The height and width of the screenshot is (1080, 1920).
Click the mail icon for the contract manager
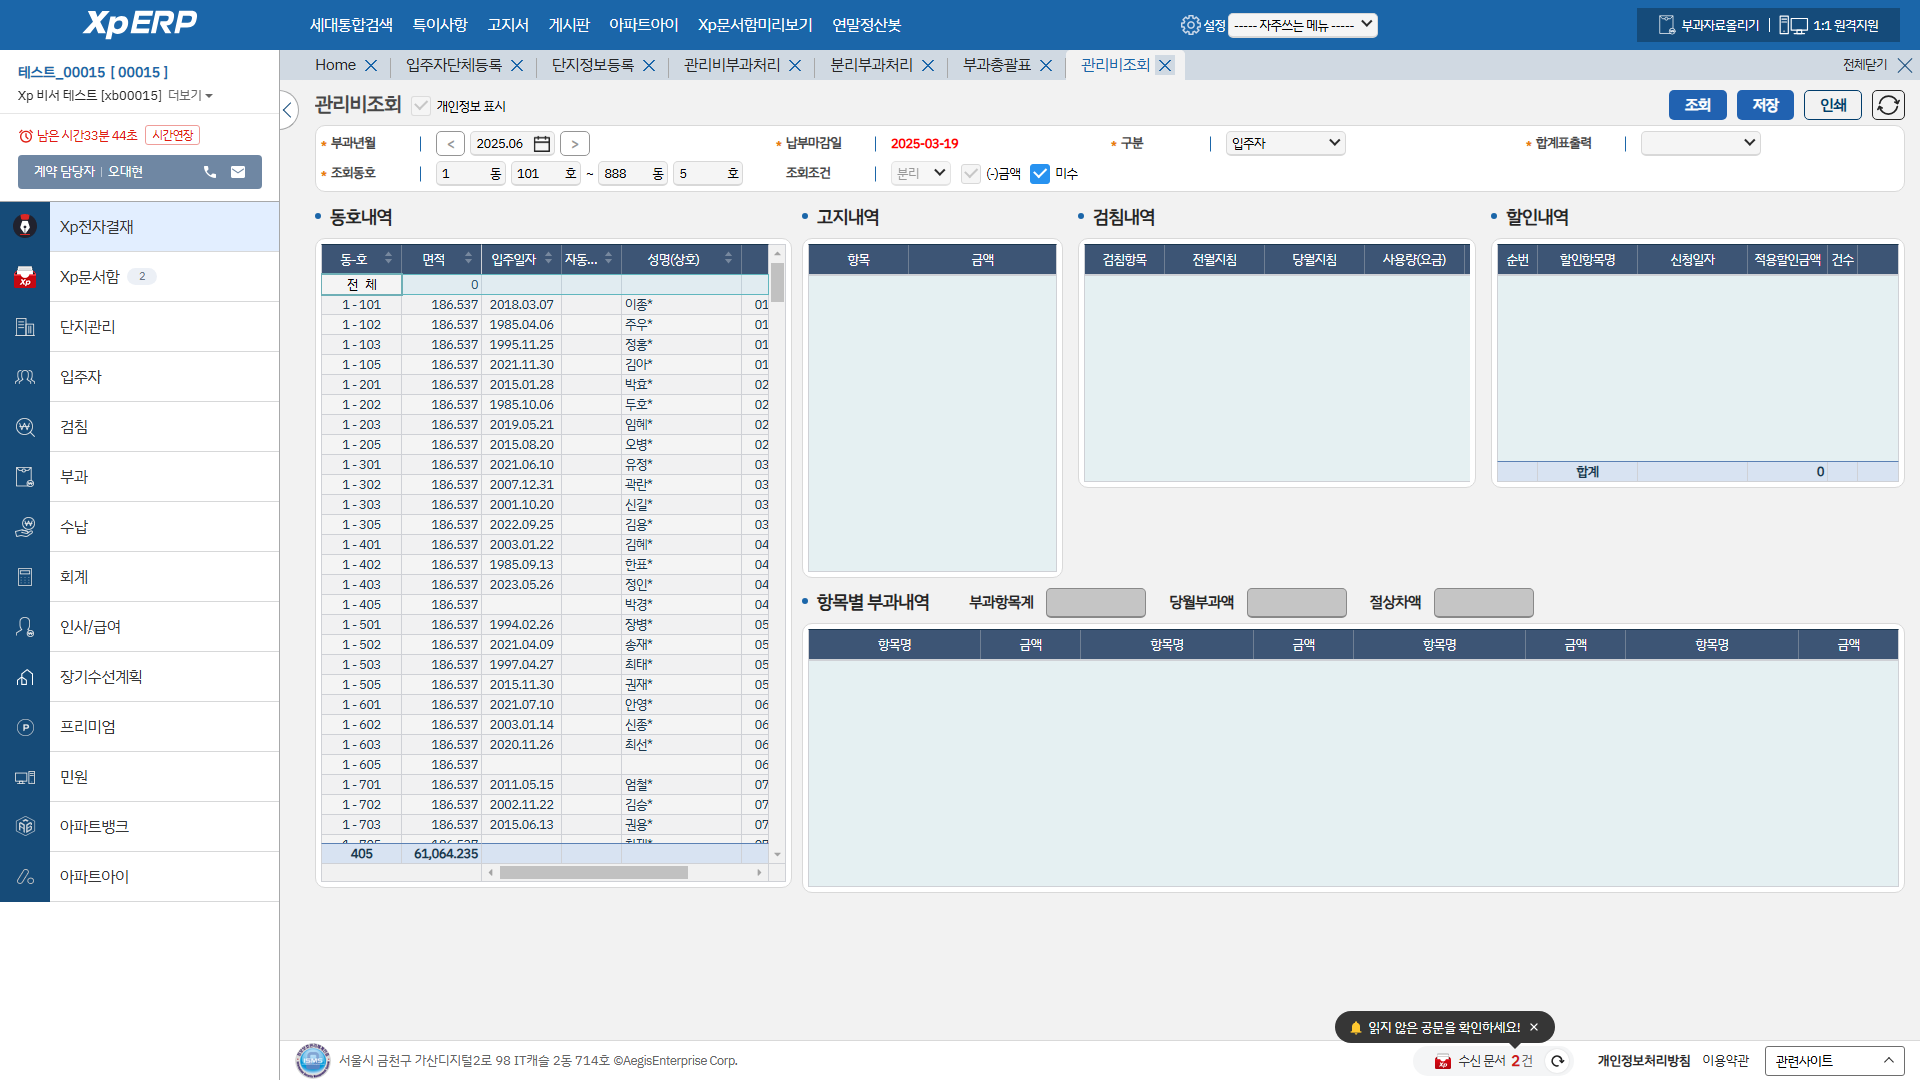click(238, 172)
